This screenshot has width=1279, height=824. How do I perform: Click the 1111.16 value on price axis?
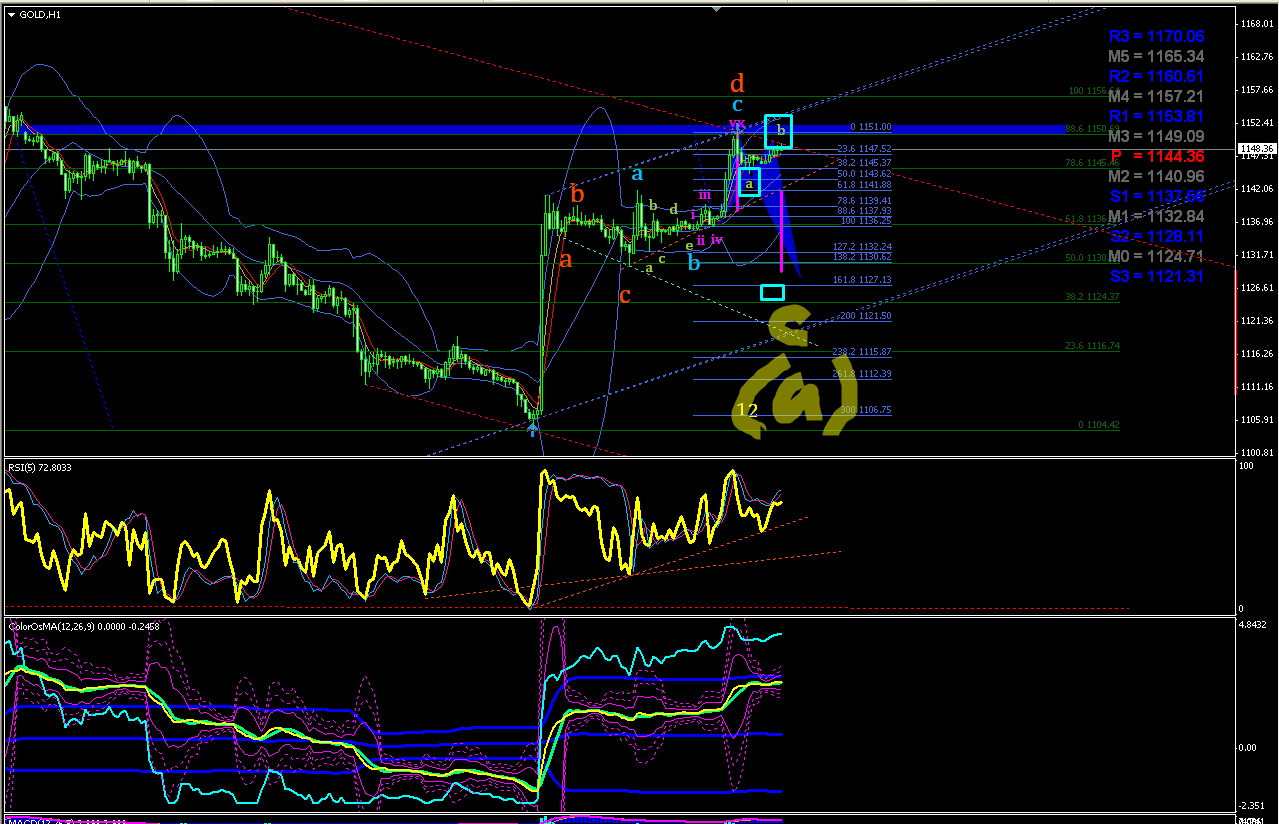click(x=1255, y=386)
